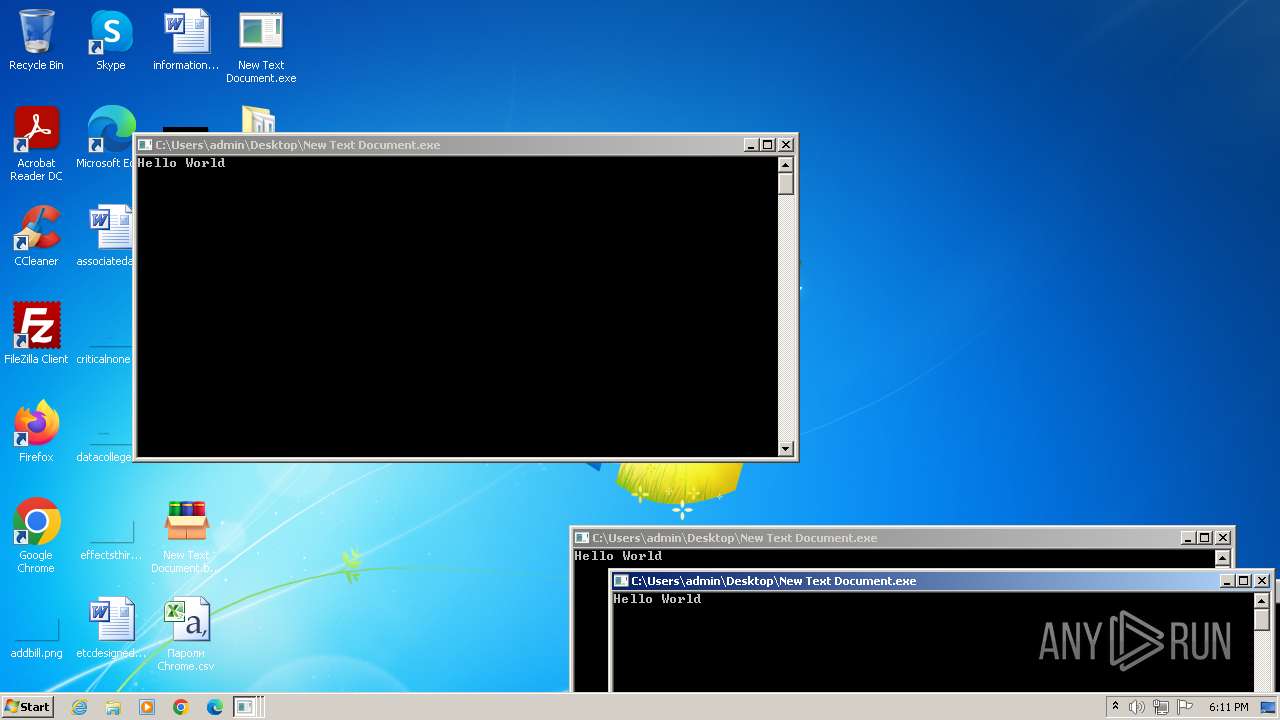Select the effectsthir desktop file
This screenshot has width=1280, height=720.
tap(111, 542)
